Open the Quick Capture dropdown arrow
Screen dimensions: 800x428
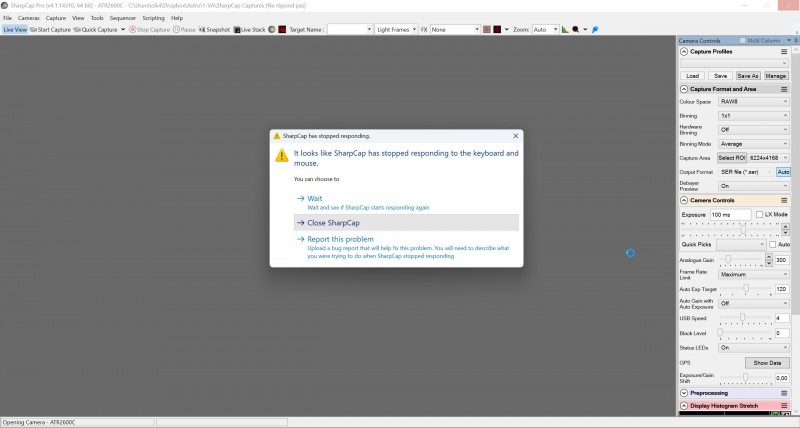click(x=123, y=30)
